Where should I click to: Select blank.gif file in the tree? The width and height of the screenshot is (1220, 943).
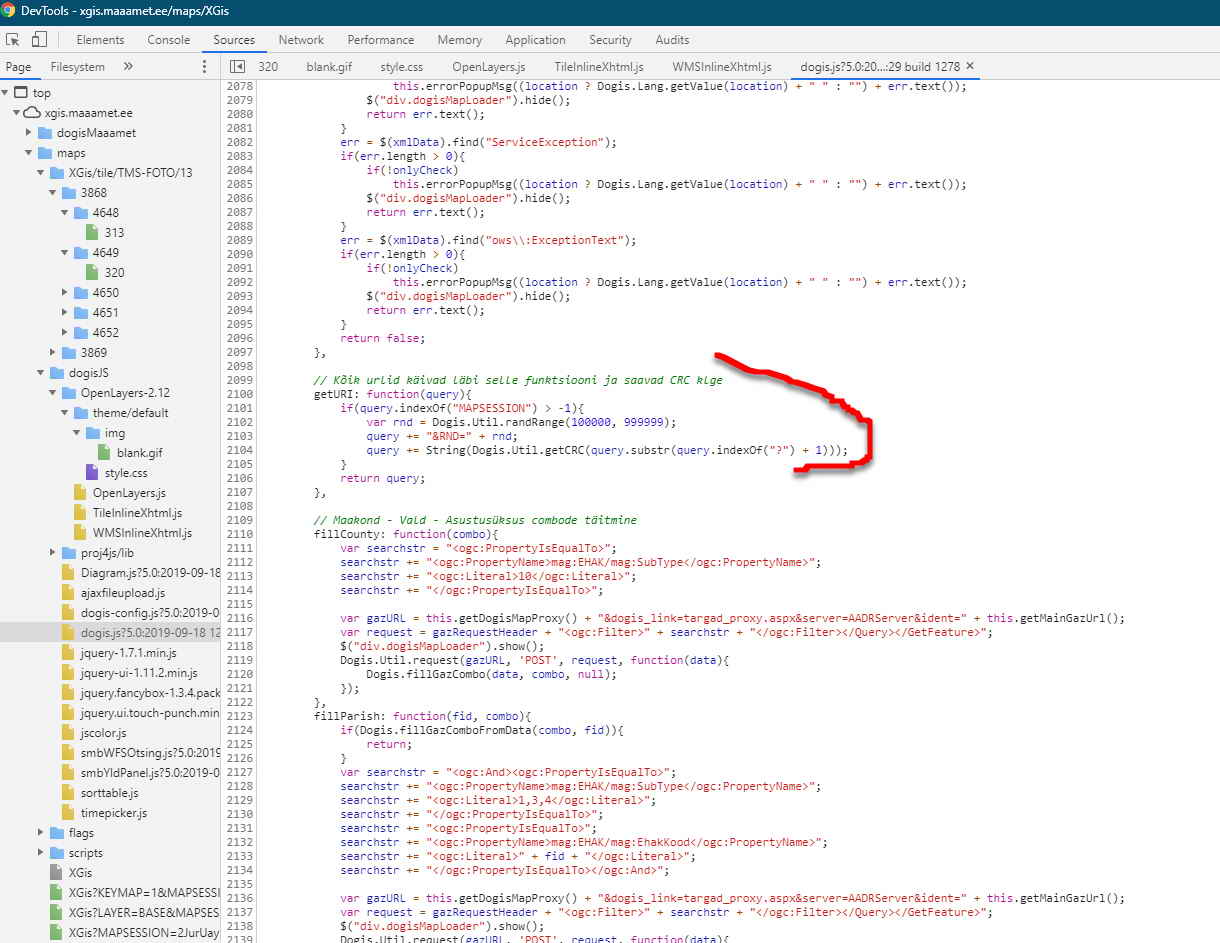coord(139,453)
